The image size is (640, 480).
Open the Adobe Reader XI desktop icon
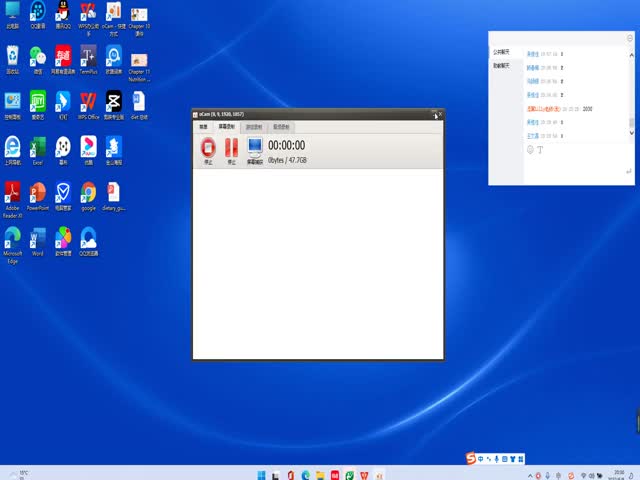click(x=13, y=193)
